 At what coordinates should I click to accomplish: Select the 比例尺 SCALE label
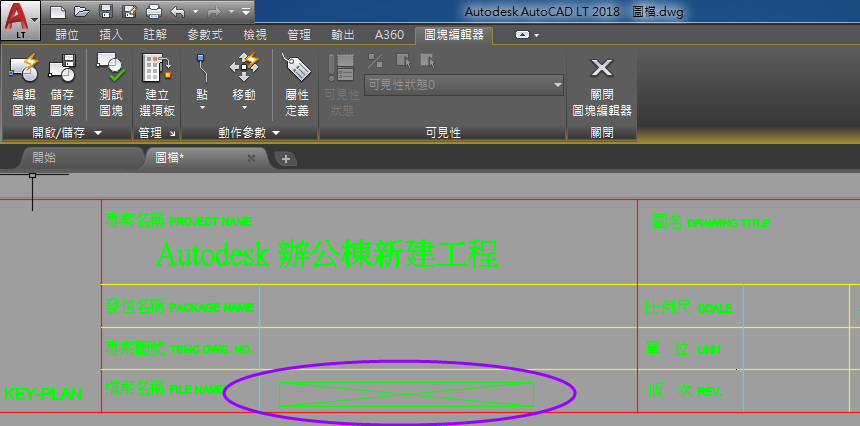[689, 308]
